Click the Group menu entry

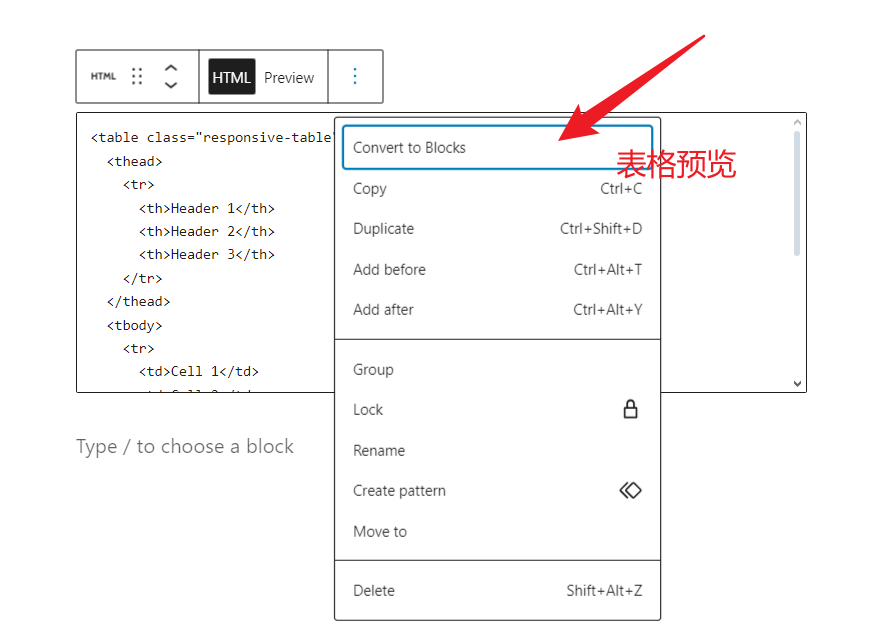(x=373, y=369)
